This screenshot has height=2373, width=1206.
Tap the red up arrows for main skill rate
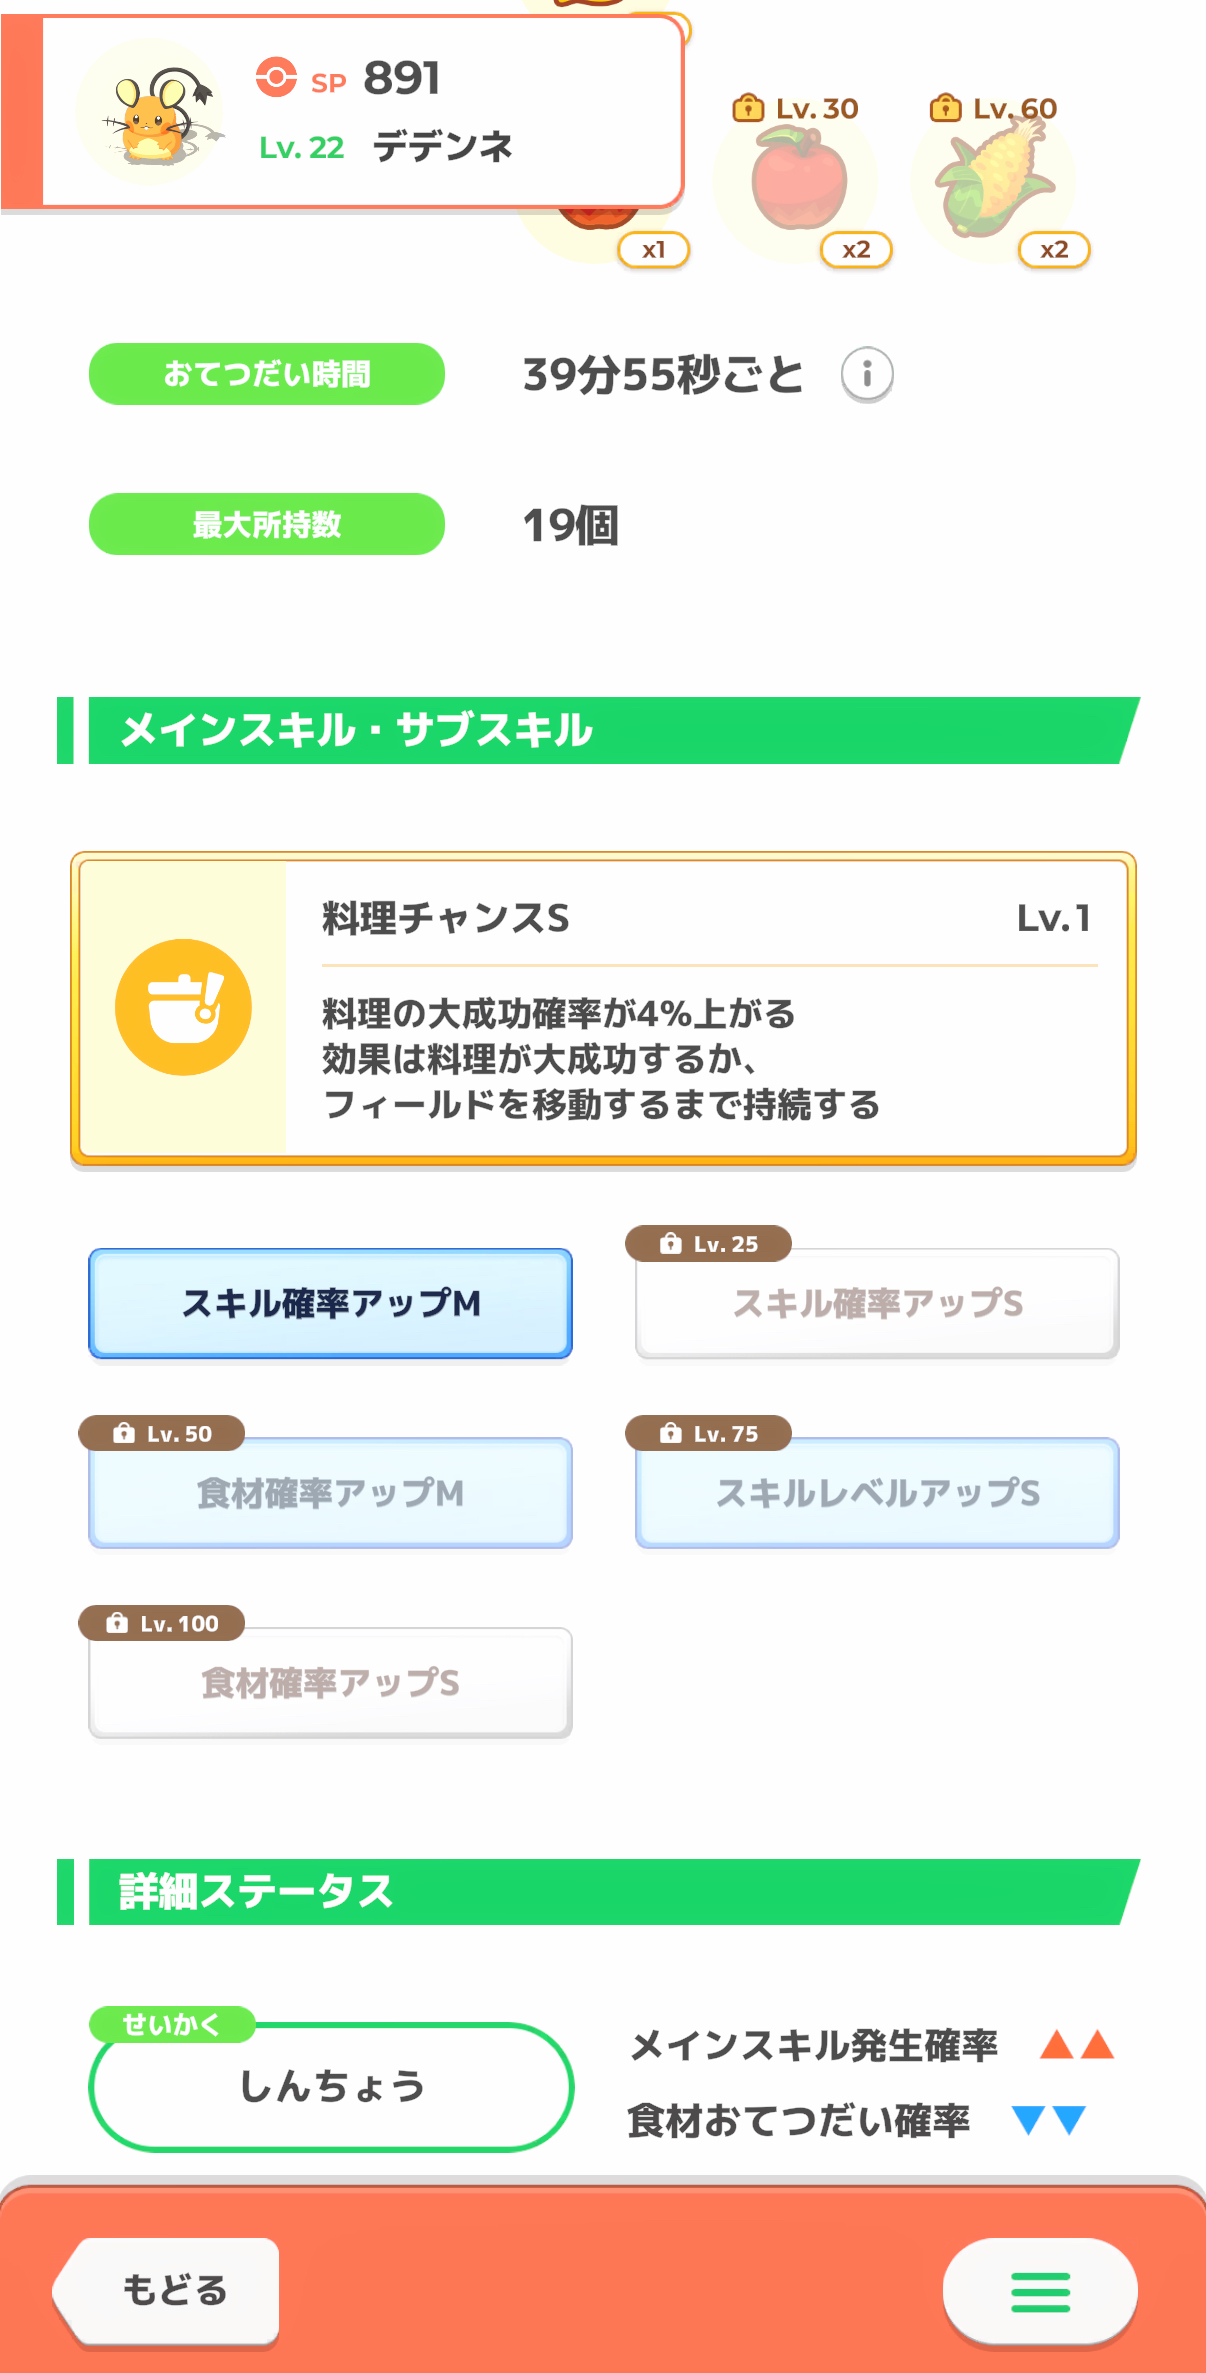pyautogui.click(x=1076, y=2045)
